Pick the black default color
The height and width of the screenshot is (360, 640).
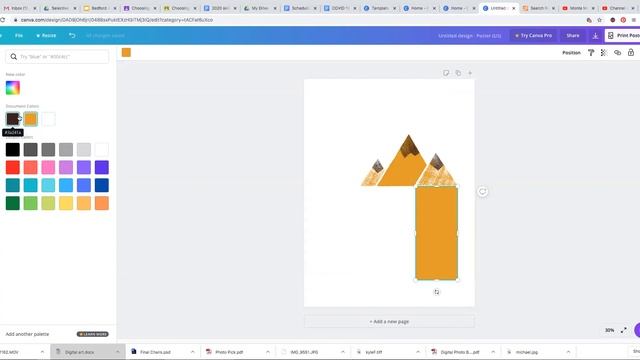click(13, 149)
